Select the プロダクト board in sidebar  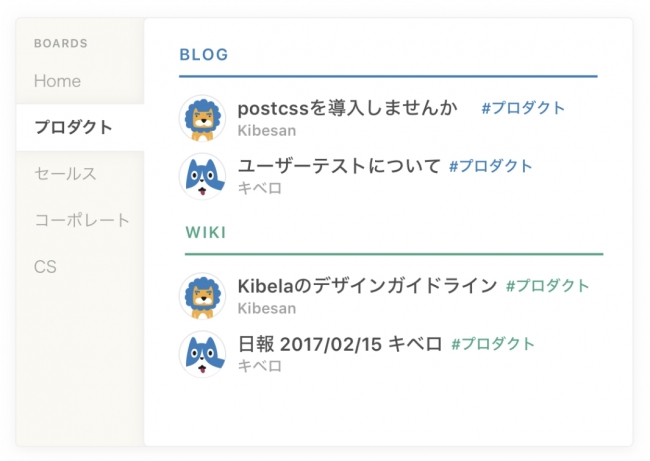(x=73, y=127)
